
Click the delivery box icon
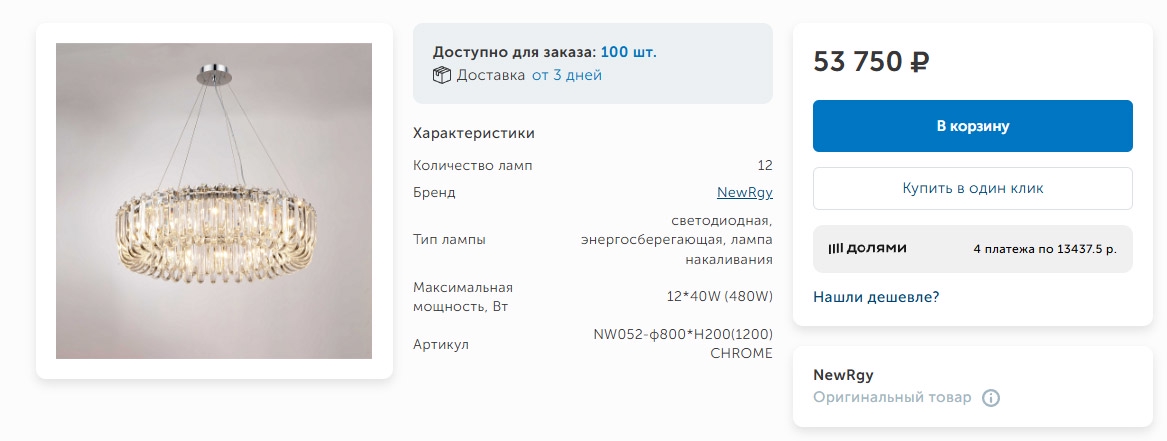point(442,75)
